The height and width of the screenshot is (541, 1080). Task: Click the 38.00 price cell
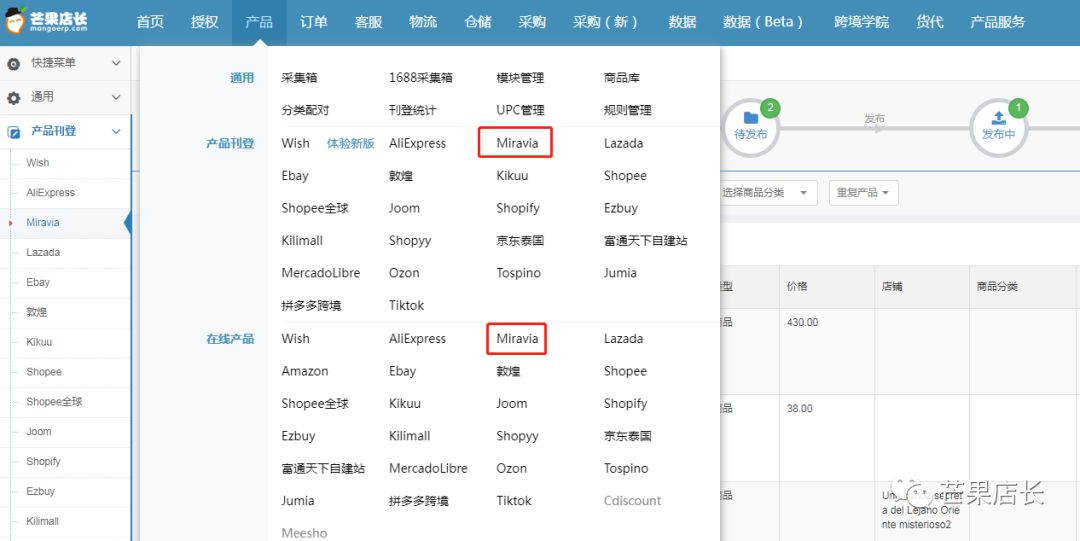800,409
